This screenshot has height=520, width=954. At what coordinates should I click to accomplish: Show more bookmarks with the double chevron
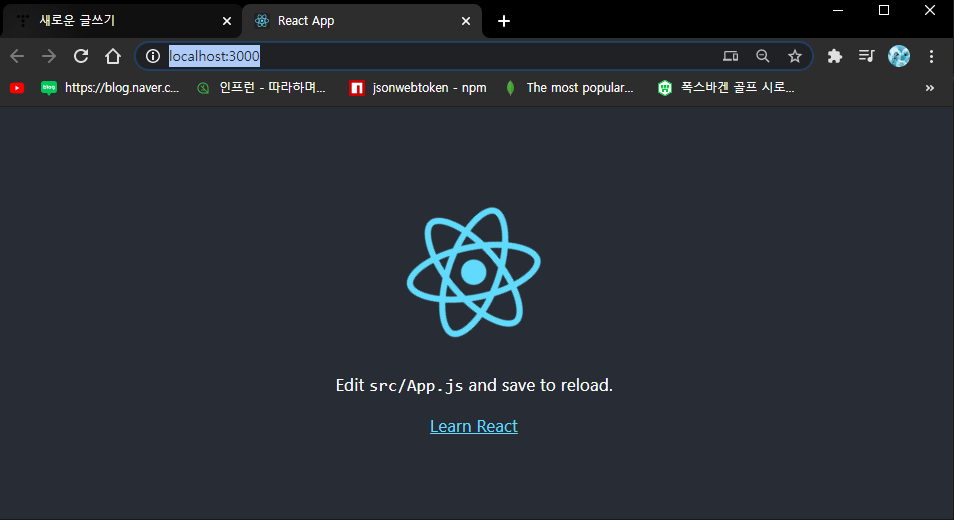pos(930,88)
